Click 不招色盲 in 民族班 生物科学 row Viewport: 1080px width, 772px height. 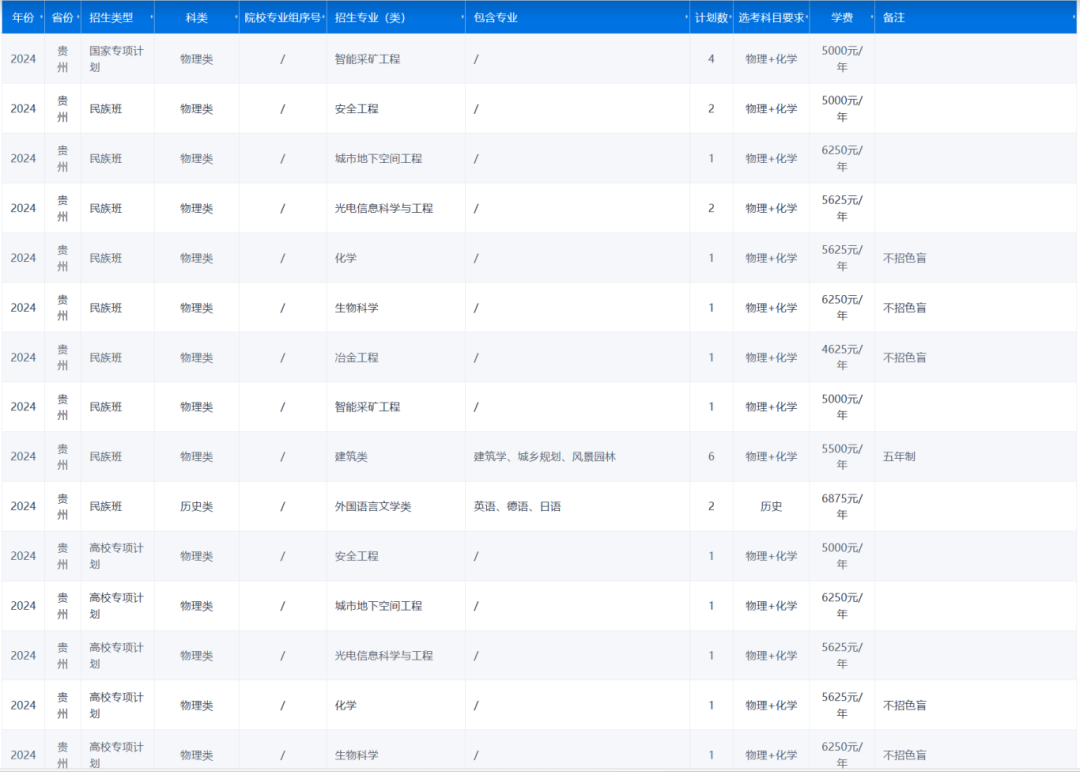[x=904, y=308]
